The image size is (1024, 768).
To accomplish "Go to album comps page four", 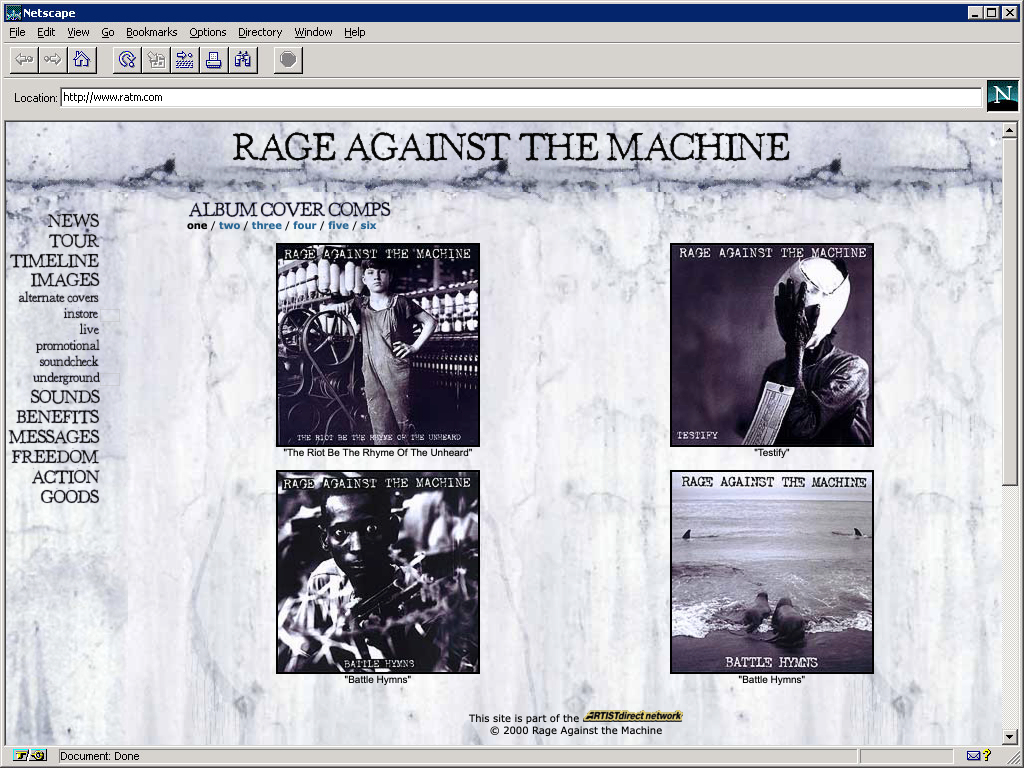I will tap(304, 225).
